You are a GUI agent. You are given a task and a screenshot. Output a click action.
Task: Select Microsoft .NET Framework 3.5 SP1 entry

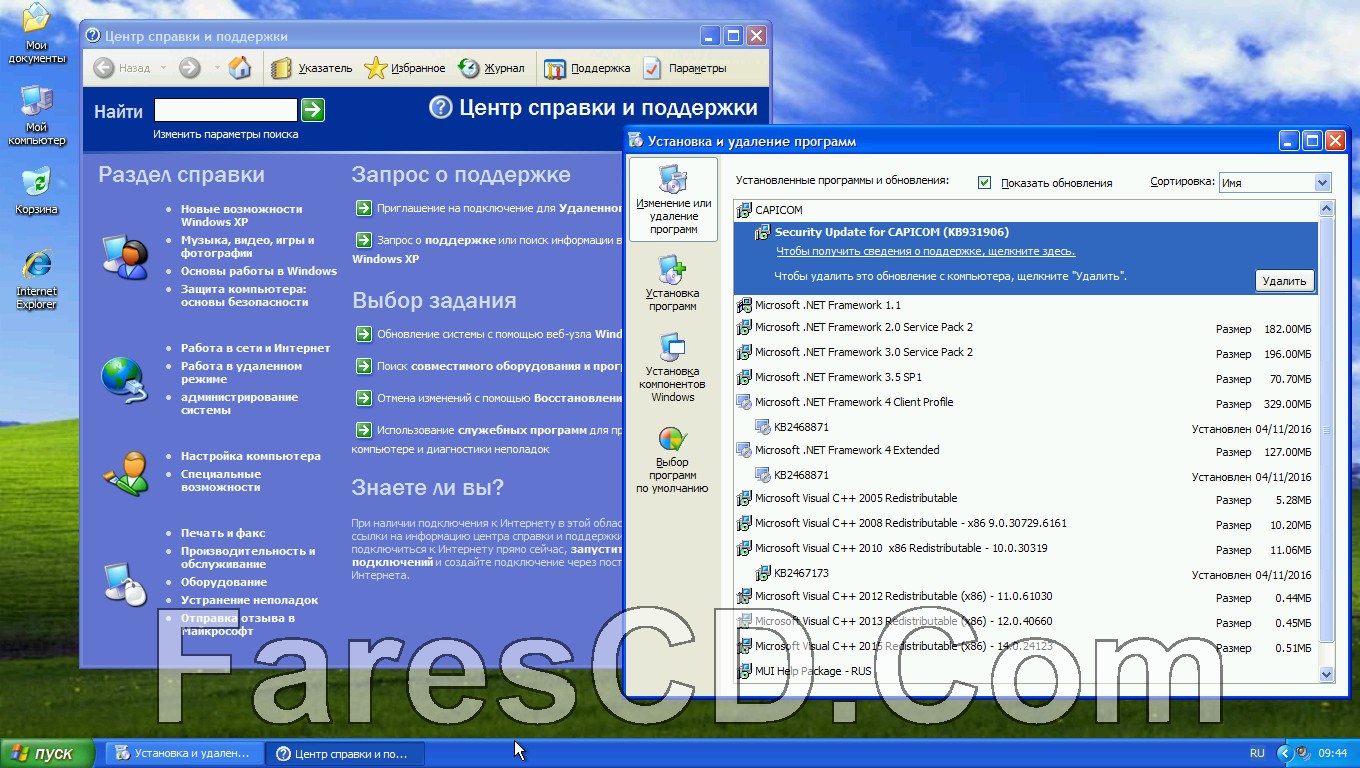click(x=1026, y=378)
